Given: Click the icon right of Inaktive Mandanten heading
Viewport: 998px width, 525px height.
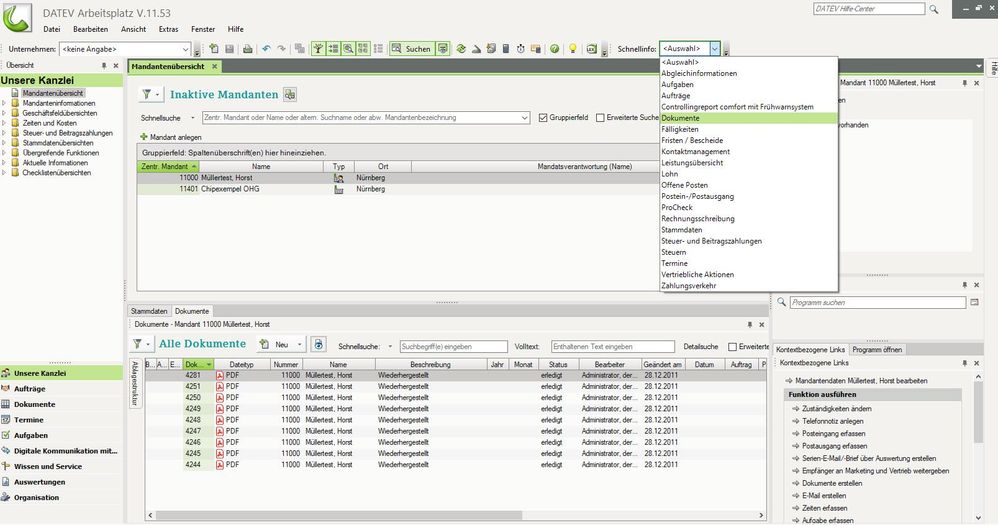Looking at the screenshot, I should click(289, 95).
